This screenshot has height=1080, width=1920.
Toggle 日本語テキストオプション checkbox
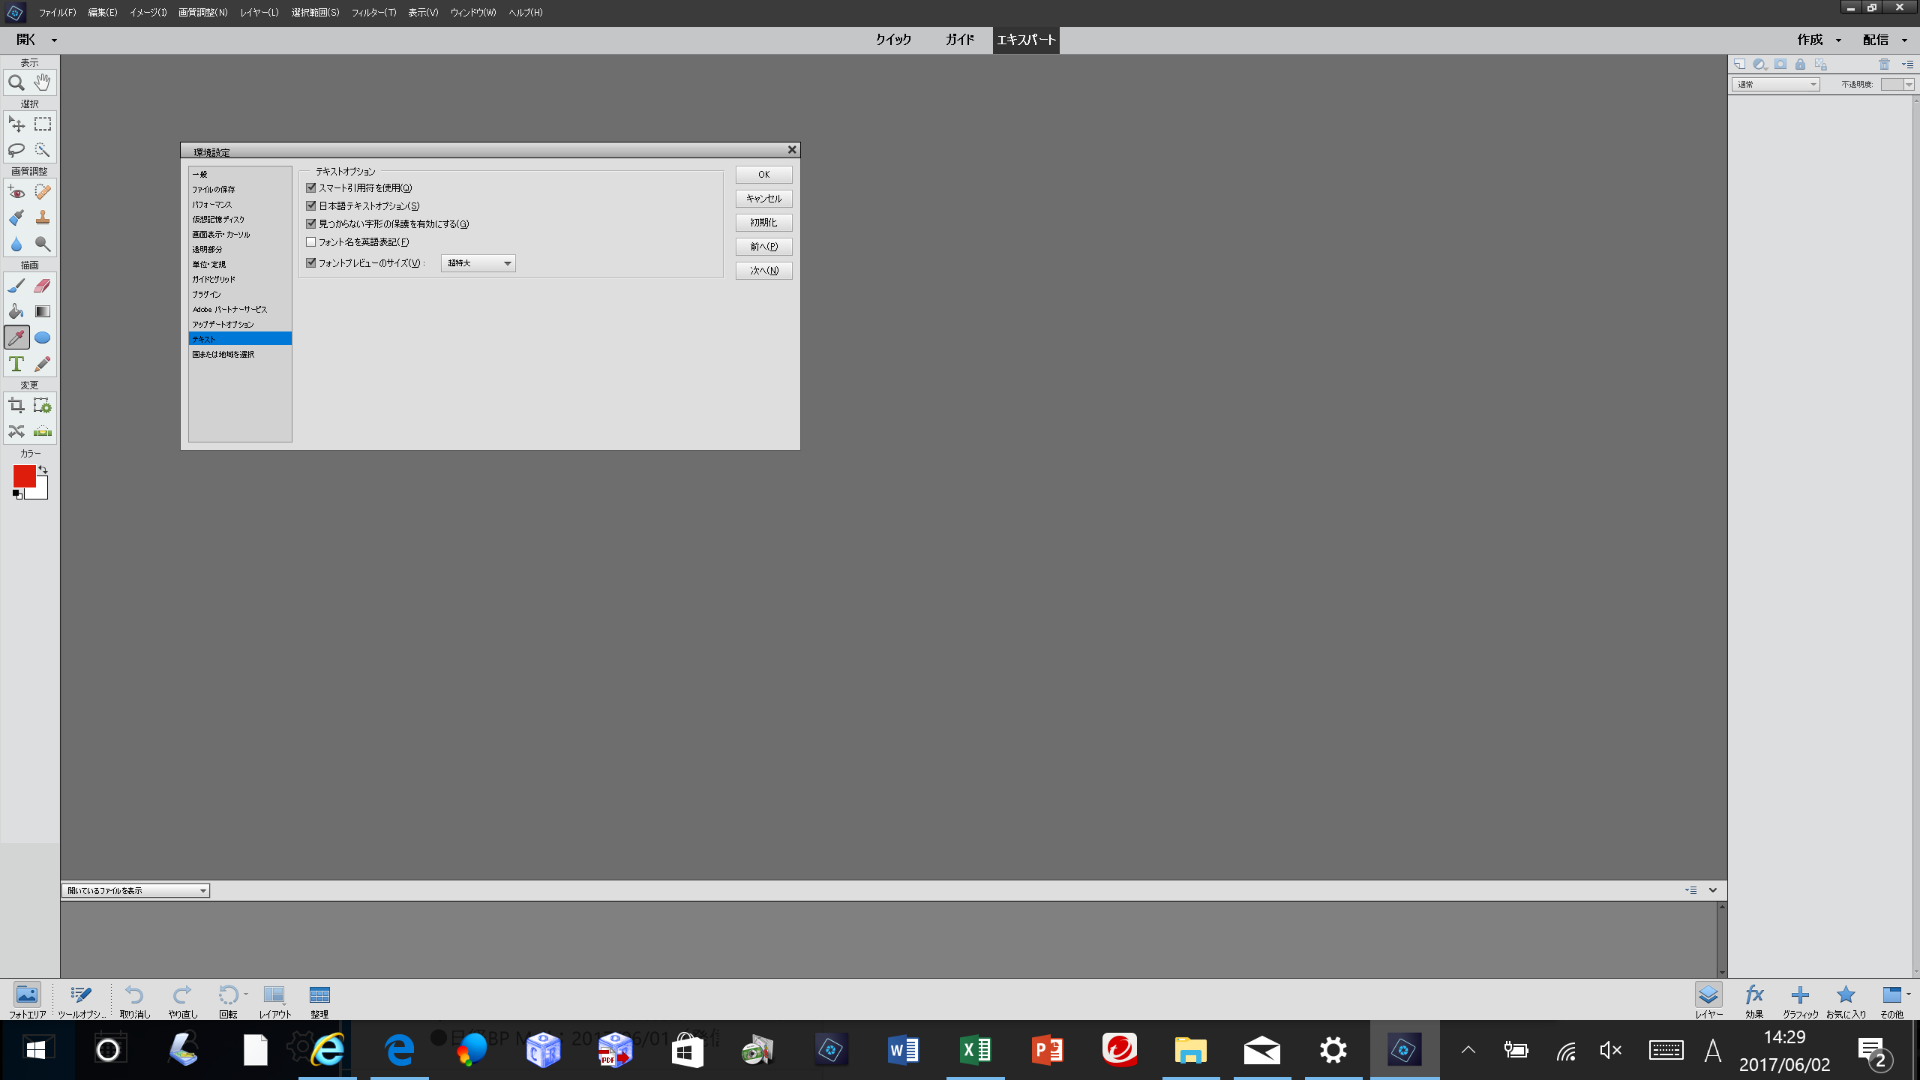311,206
